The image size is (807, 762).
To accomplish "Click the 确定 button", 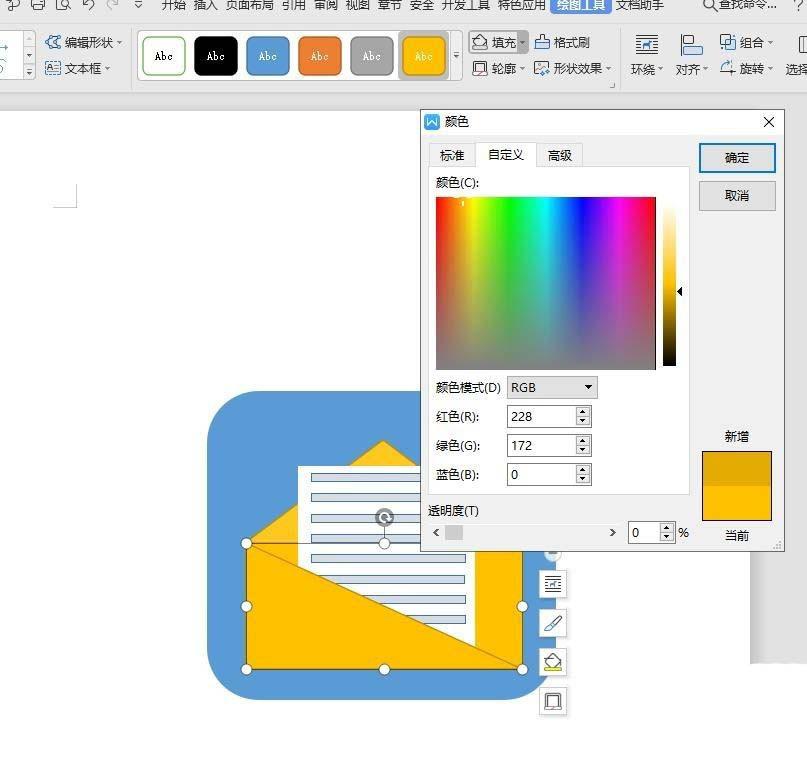I will tap(737, 158).
